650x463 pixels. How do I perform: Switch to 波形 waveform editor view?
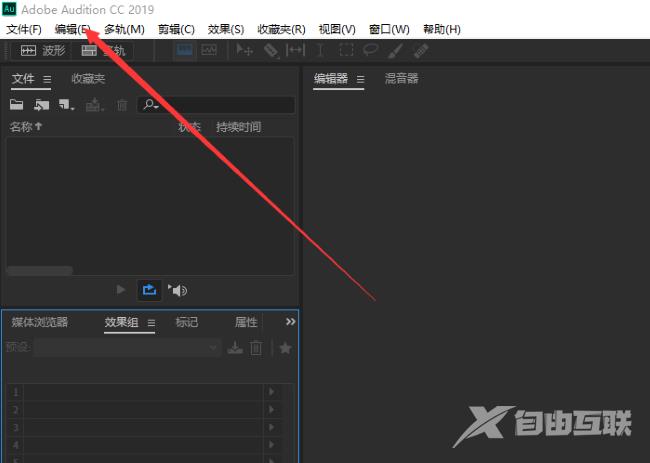click(x=43, y=51)
